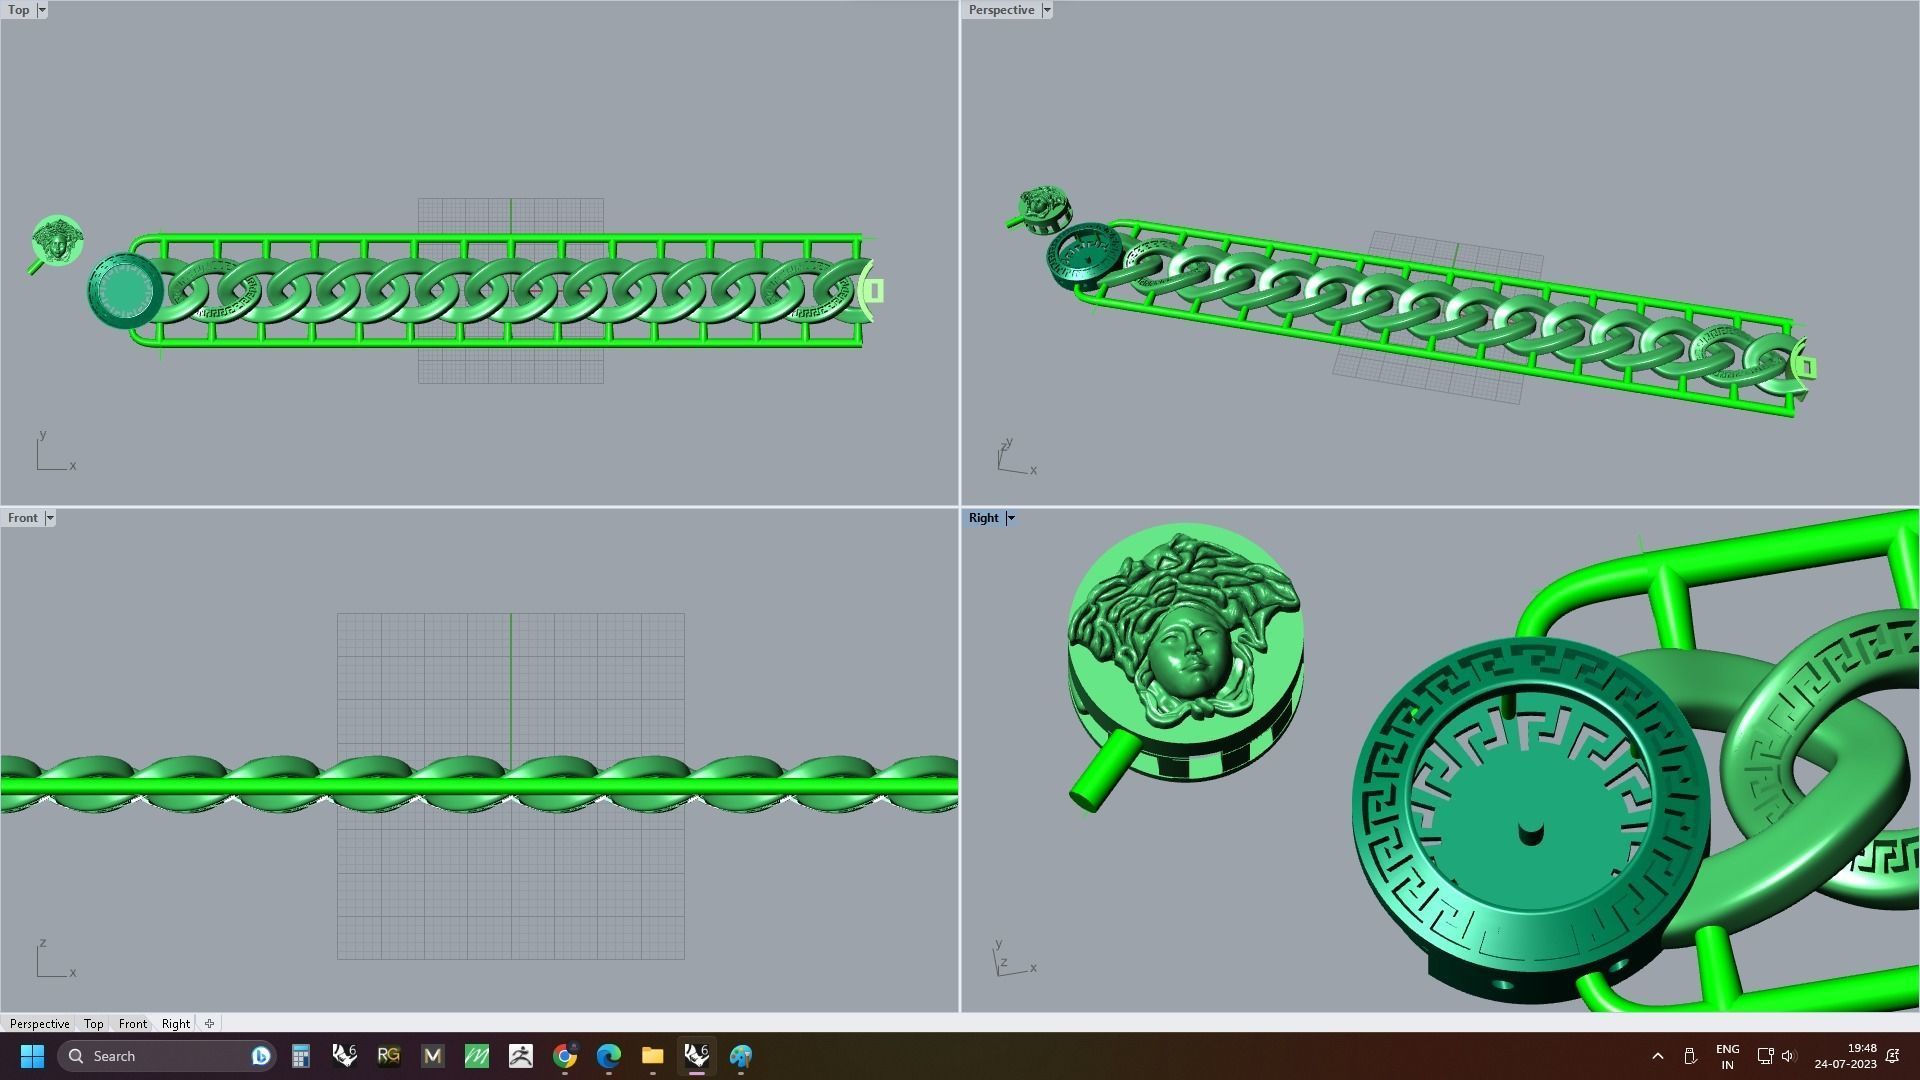
Task: Open the clock showing 19:48
Action: click(x=1845, y=1056)
